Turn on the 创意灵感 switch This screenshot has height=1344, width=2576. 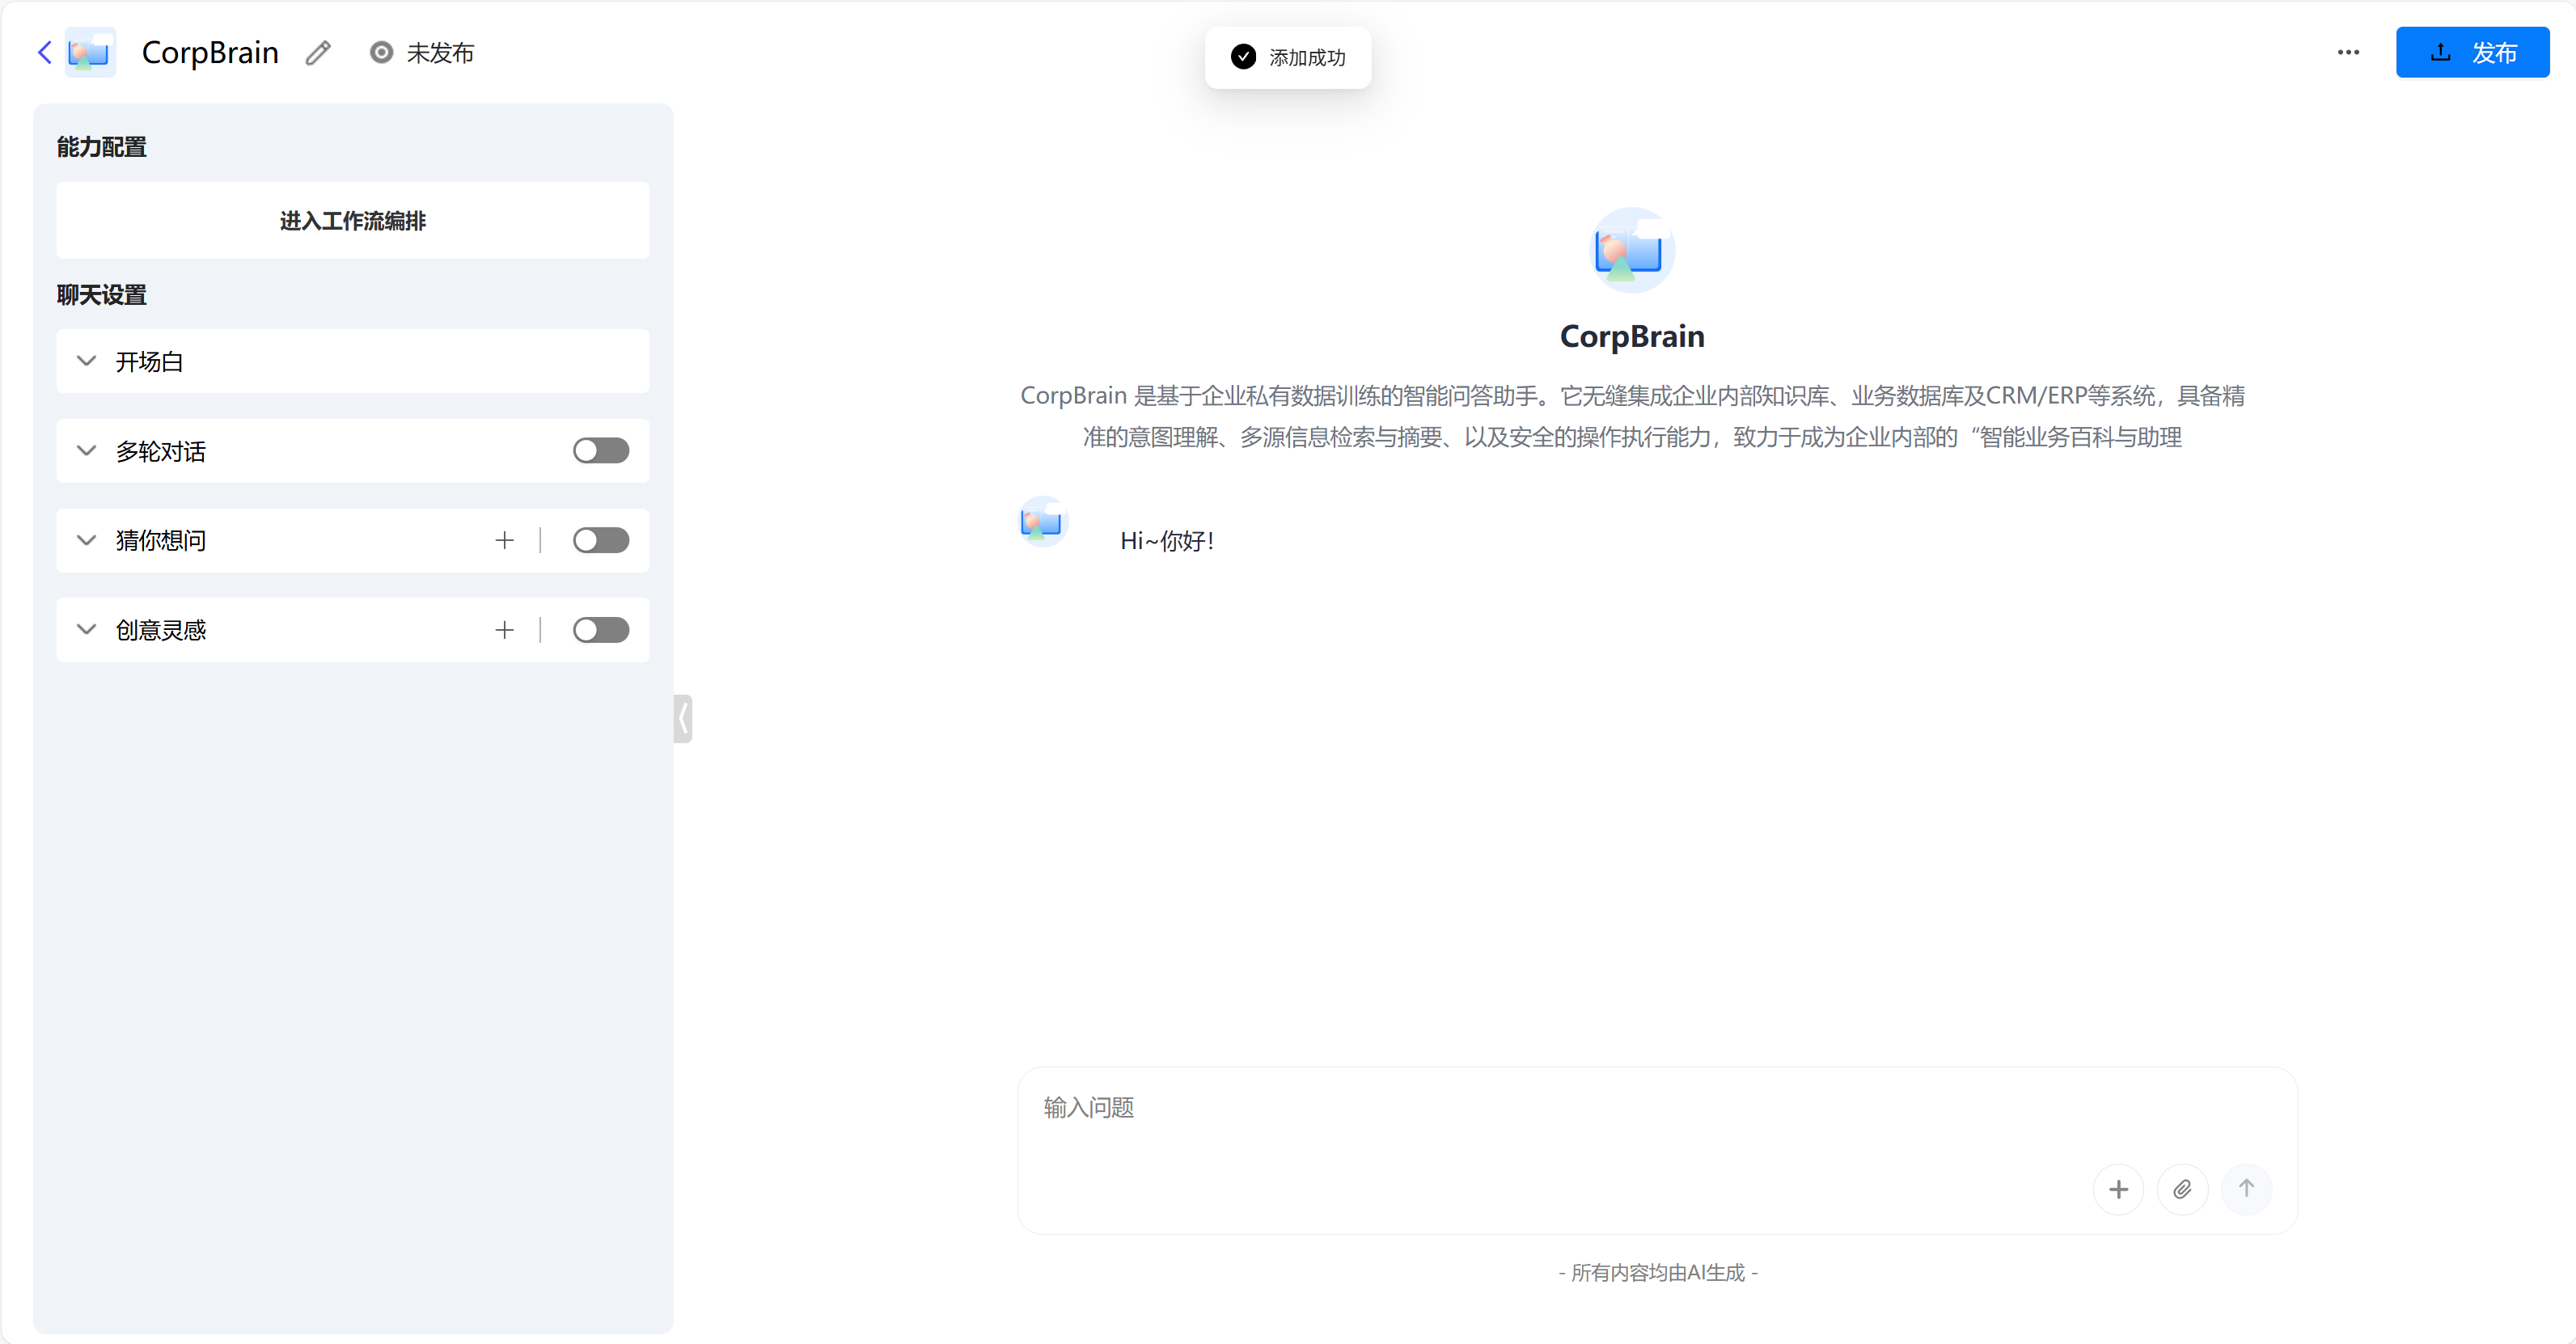click(x=601, y=630)
